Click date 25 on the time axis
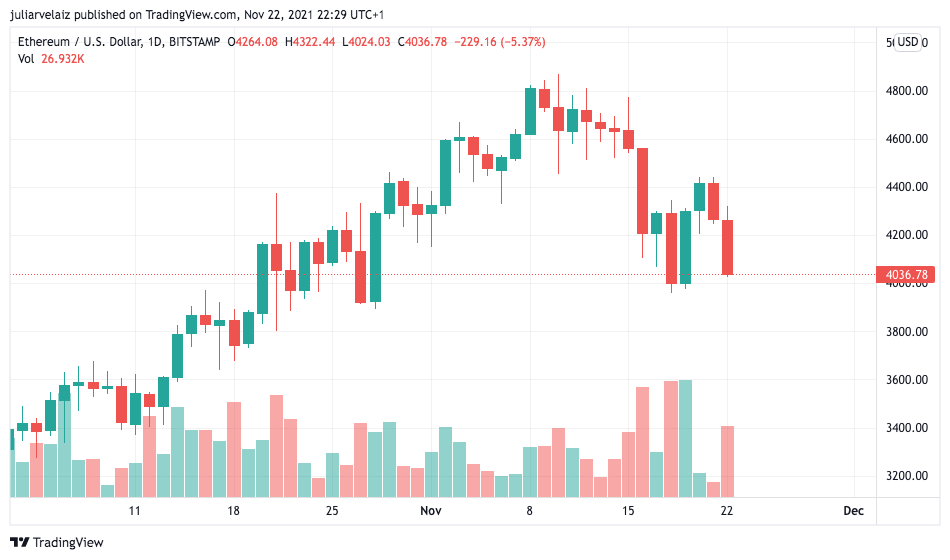Image resolution: width=950 pixels, height=560 pixels. 332,510
